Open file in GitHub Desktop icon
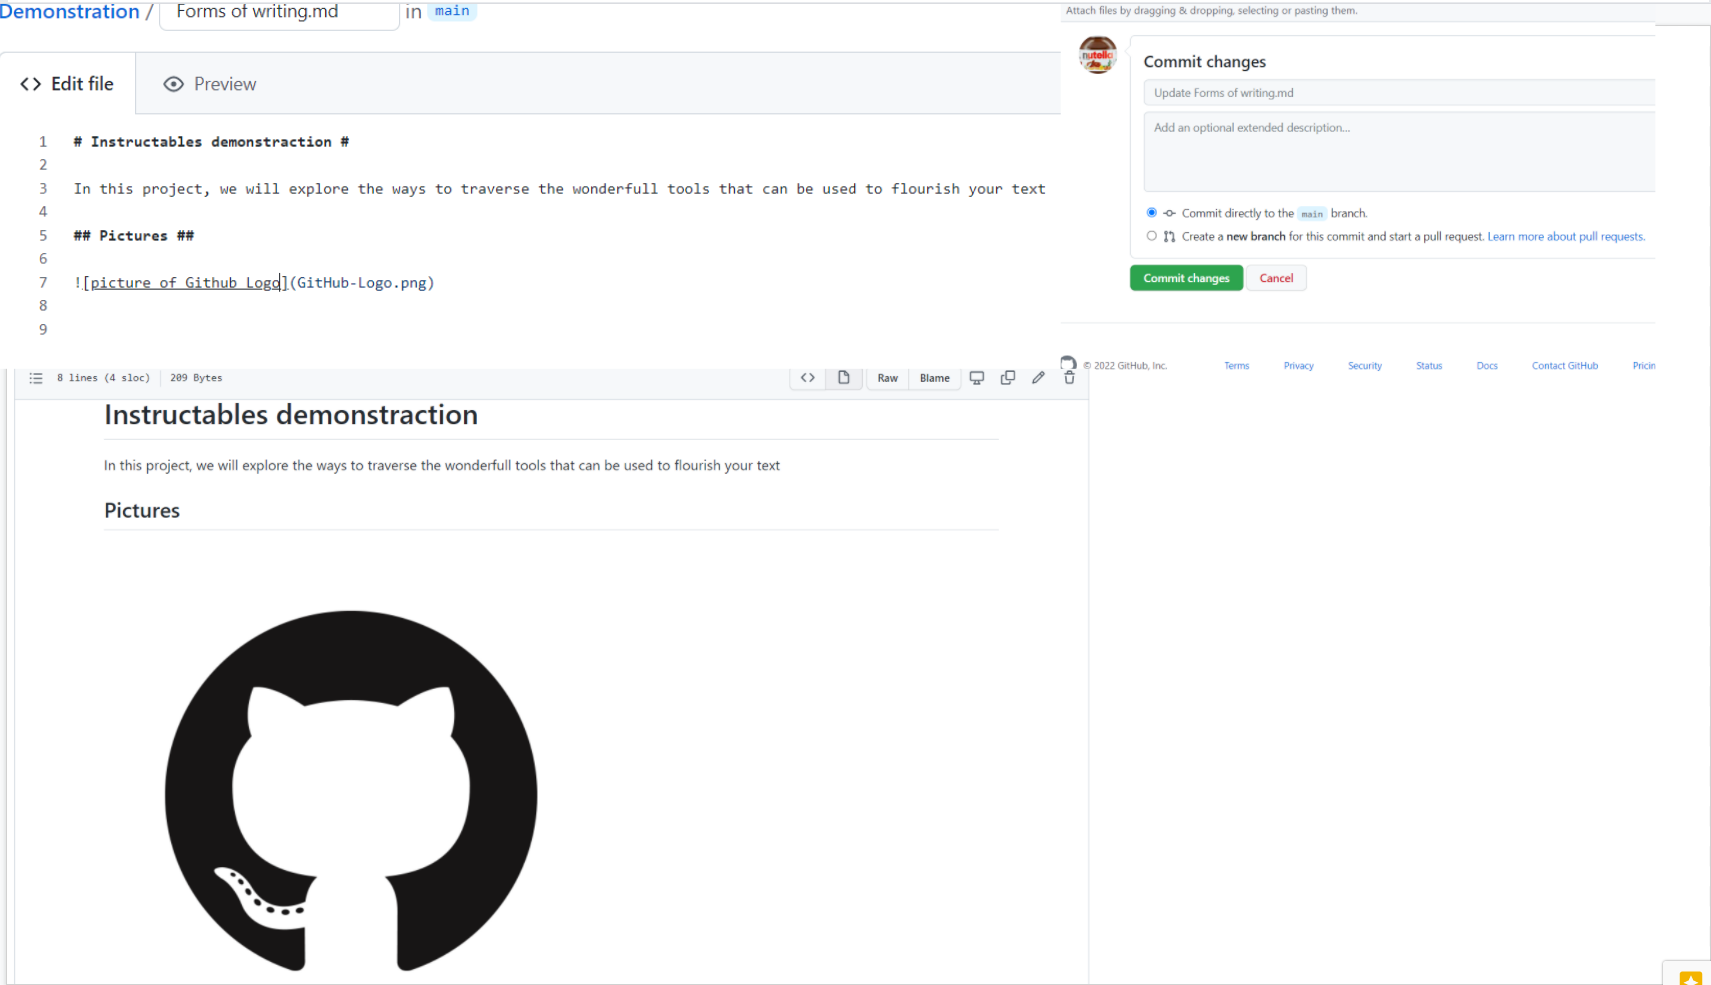The image size is (1711, 985). [977, 378]
